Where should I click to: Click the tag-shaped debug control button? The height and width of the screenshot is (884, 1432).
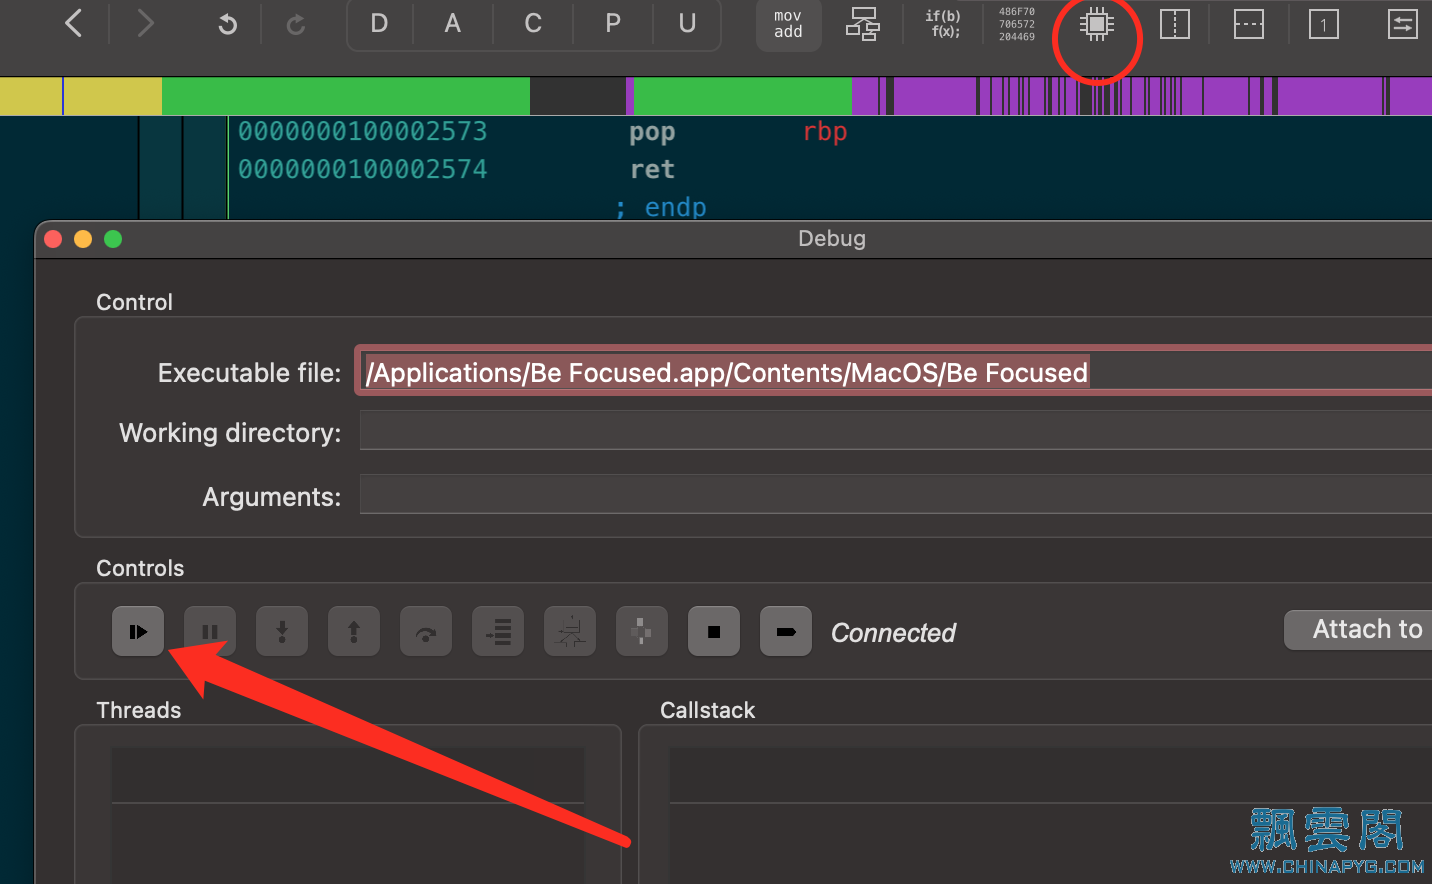786,631
